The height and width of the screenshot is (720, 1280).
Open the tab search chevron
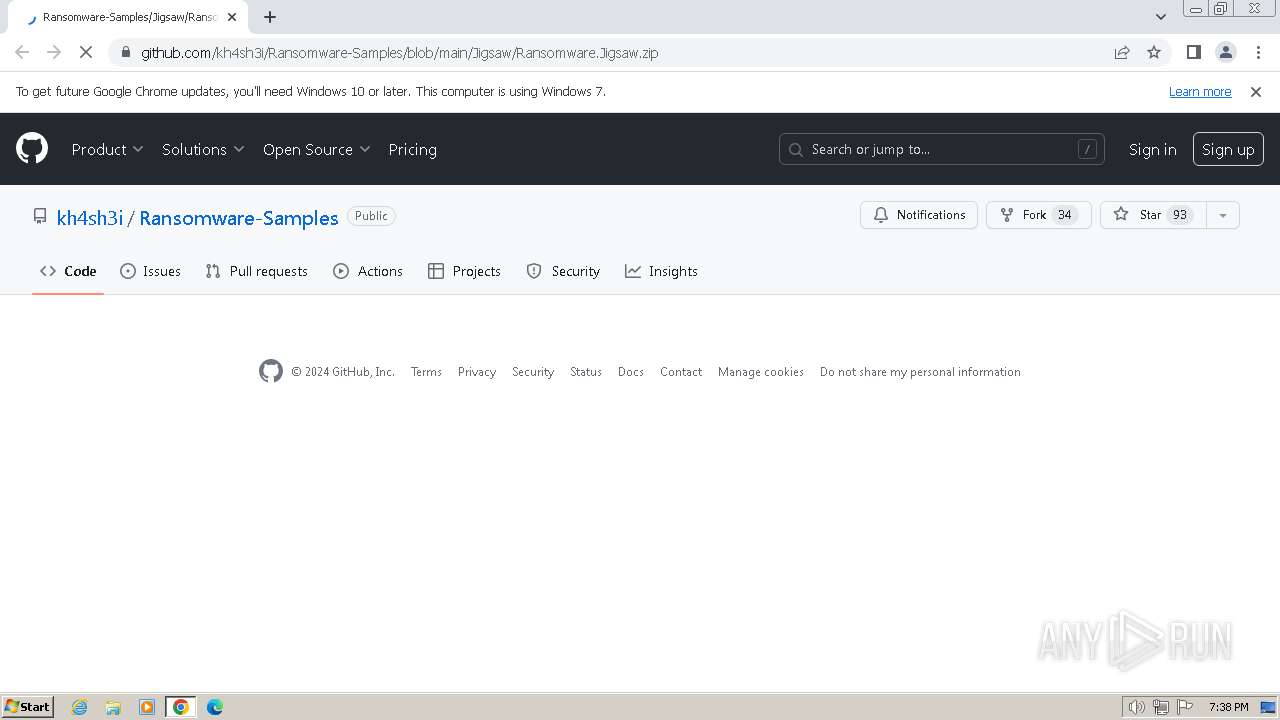1161,17
